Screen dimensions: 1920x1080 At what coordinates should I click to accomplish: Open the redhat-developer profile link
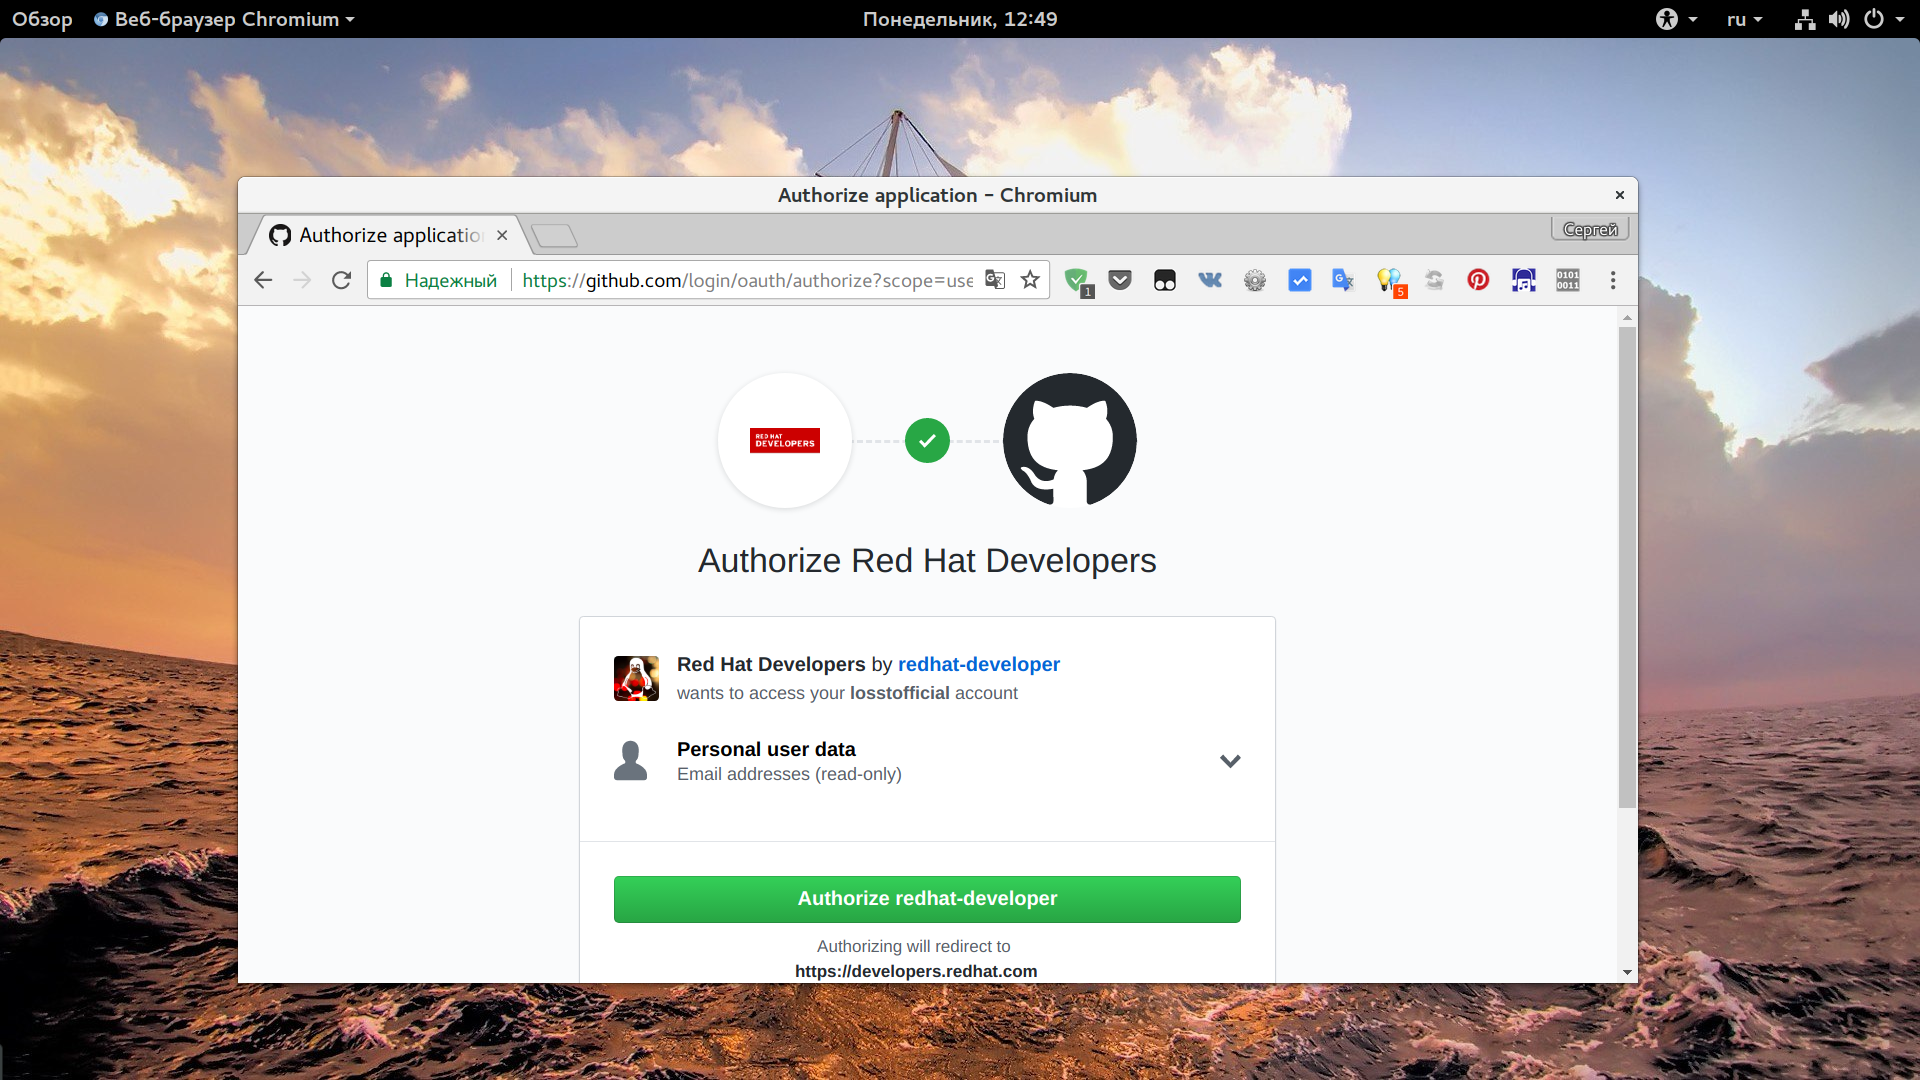[978, 664]
